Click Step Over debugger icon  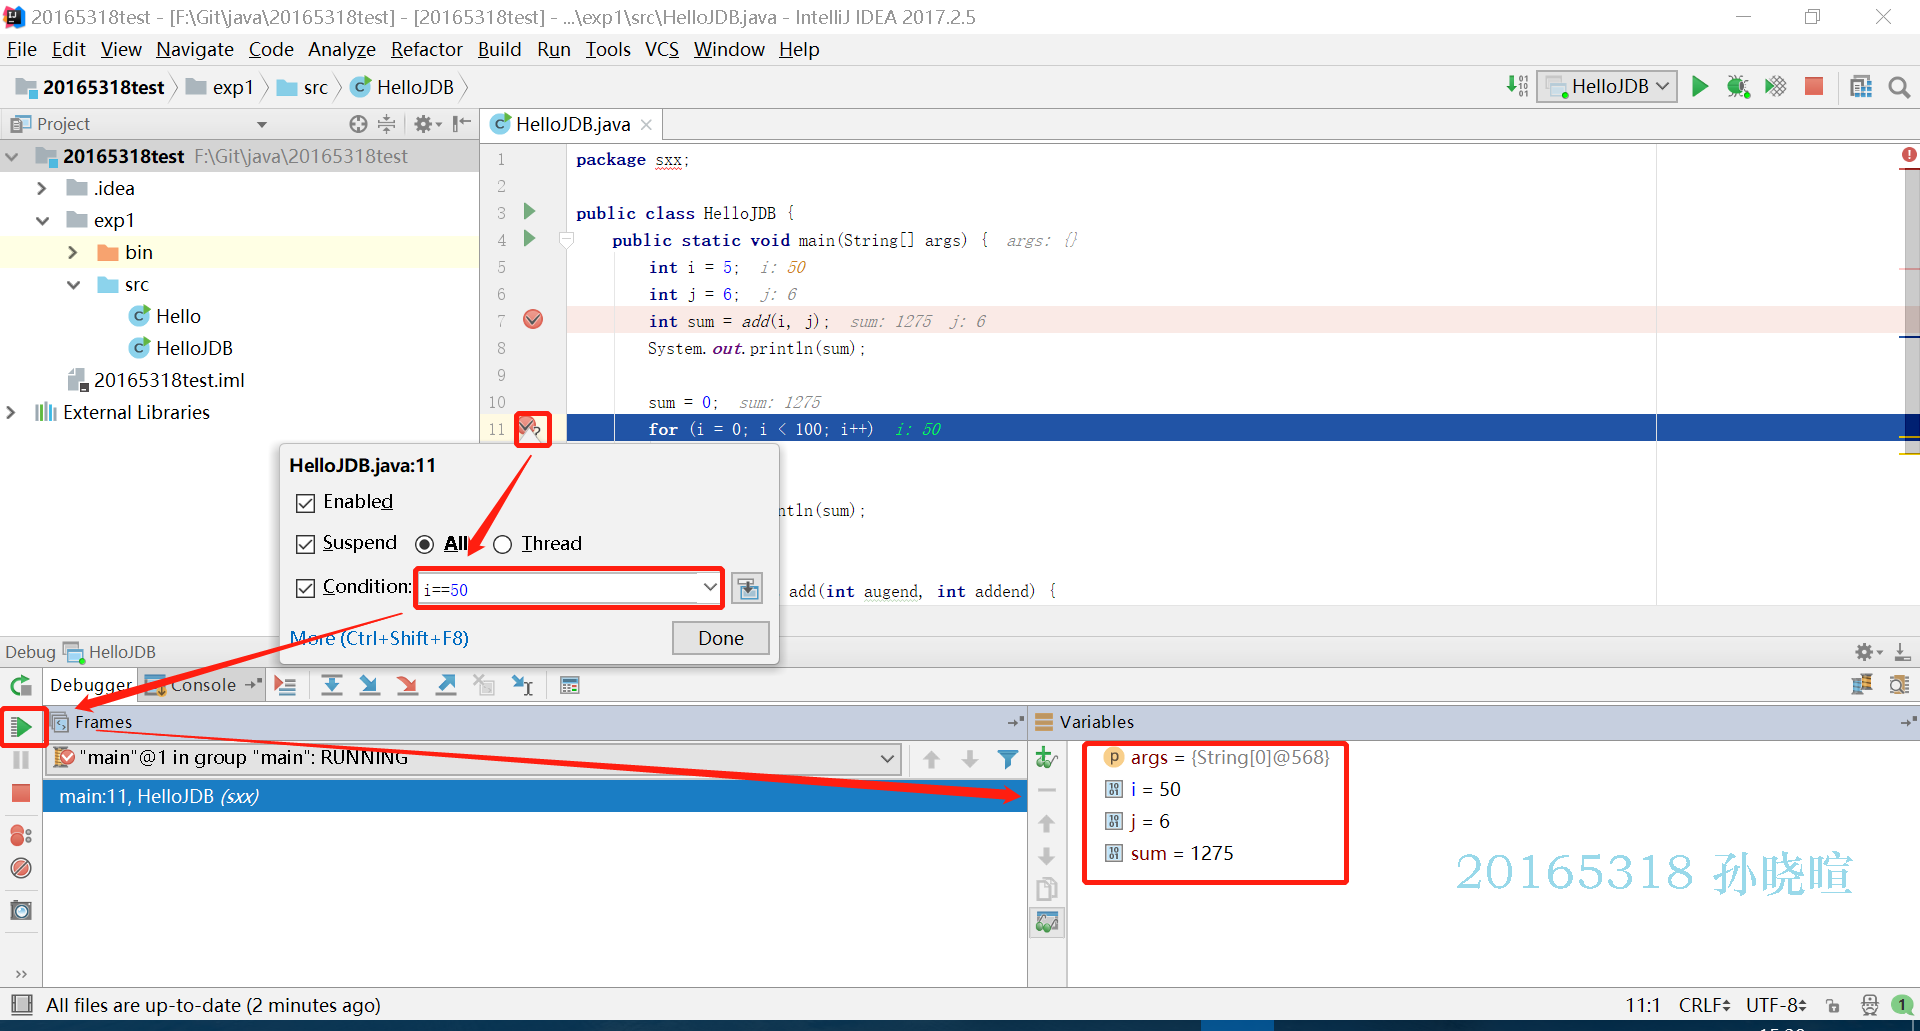(331, 686)
